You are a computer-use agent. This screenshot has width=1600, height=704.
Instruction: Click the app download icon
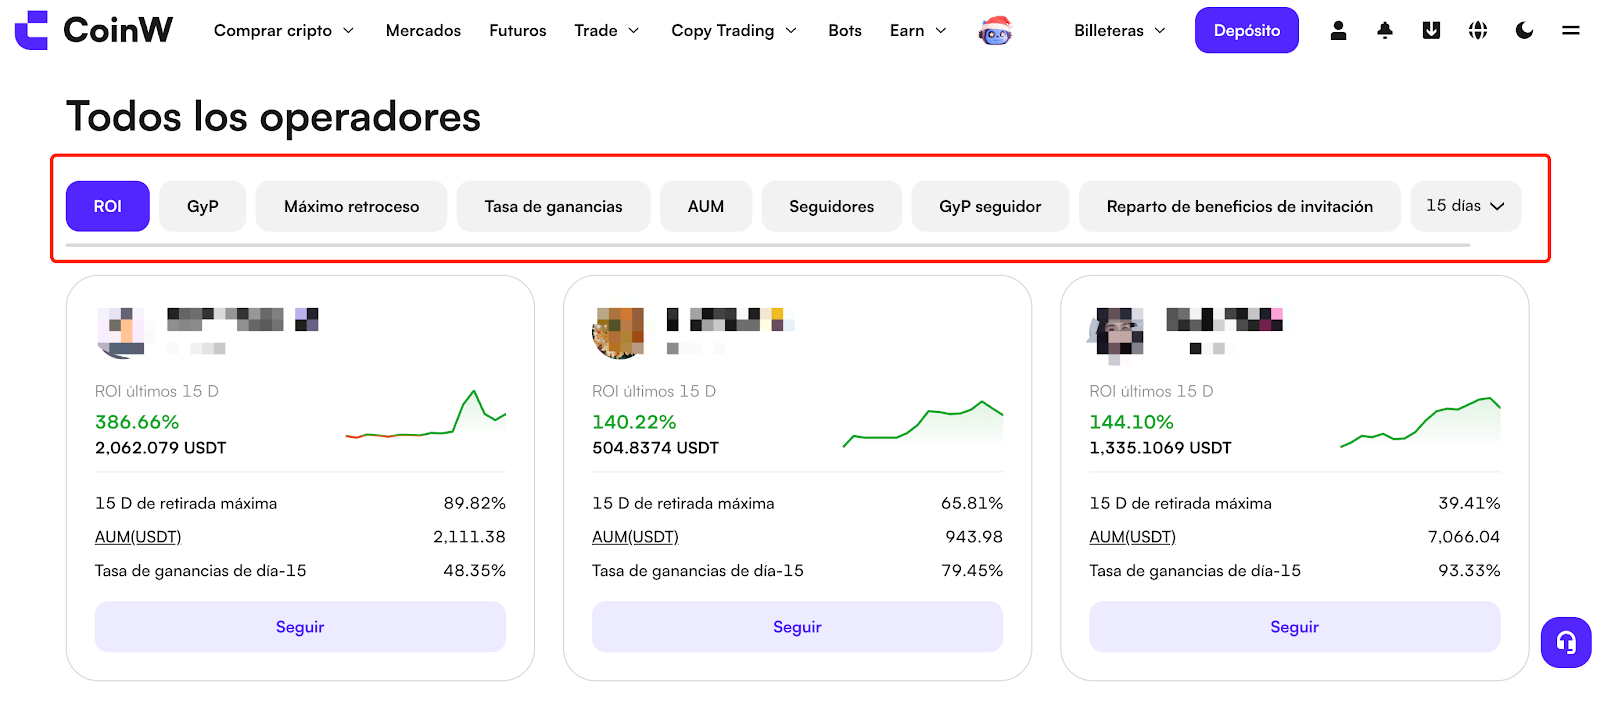pos(1431,31)
